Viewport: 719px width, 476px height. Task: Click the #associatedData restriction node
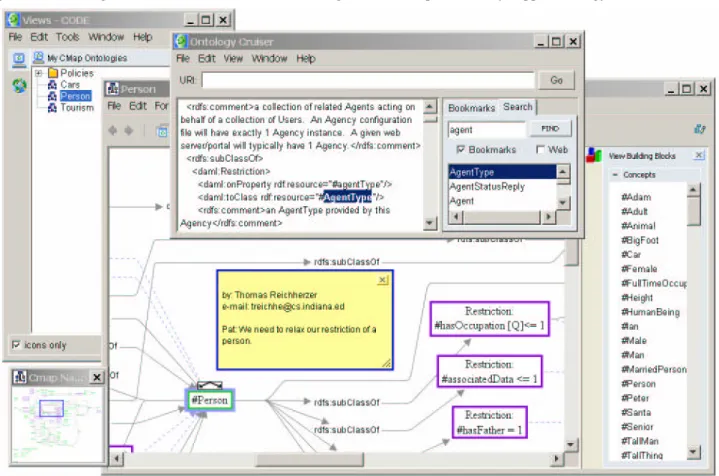point(489,371)
